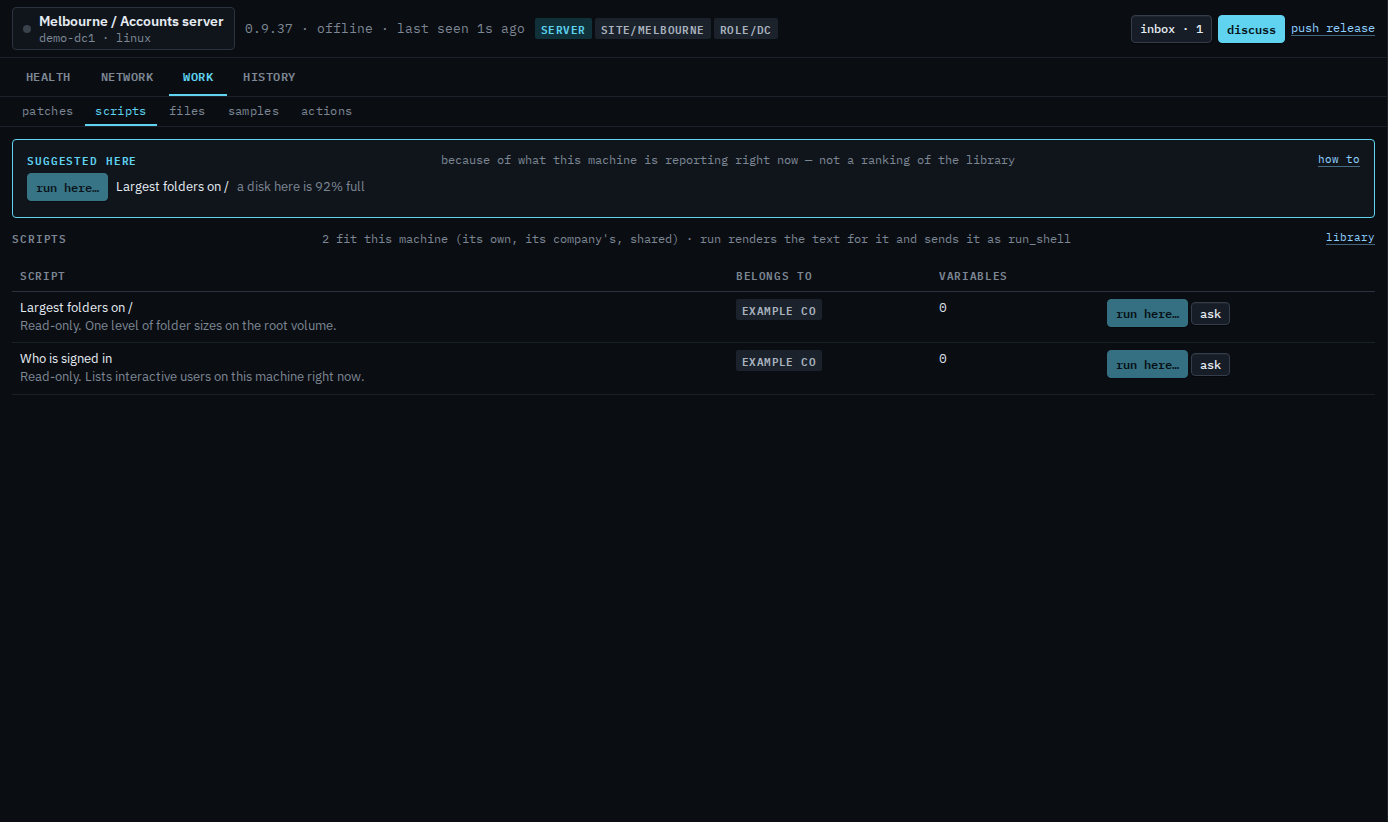Click EXAMPLE CO badge in Who is signed in row
This screenshot has width=1388, height=822.
point(778,362)
